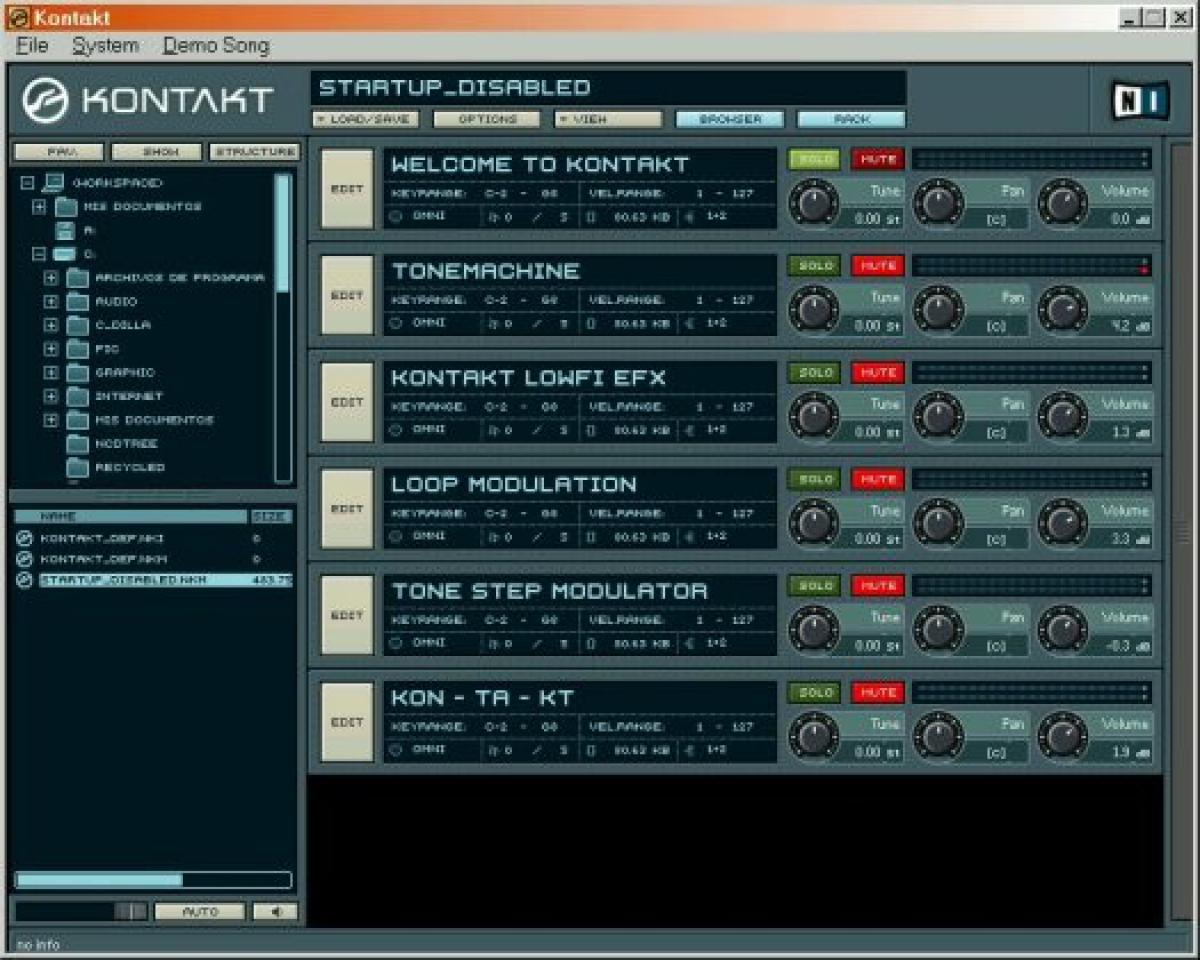
Task: Click the C: drive icon
Action: pyautogui.click(x=64, y=254)
